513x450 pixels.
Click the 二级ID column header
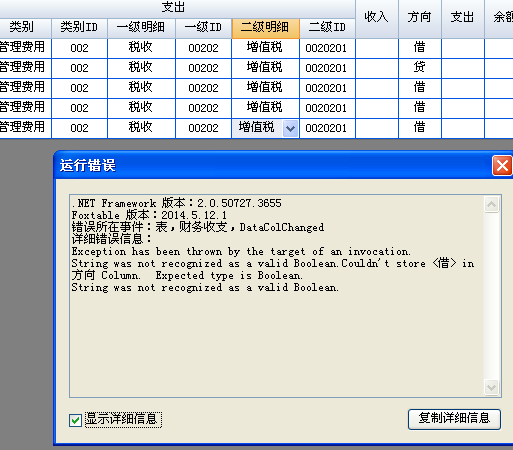point(327,28)
